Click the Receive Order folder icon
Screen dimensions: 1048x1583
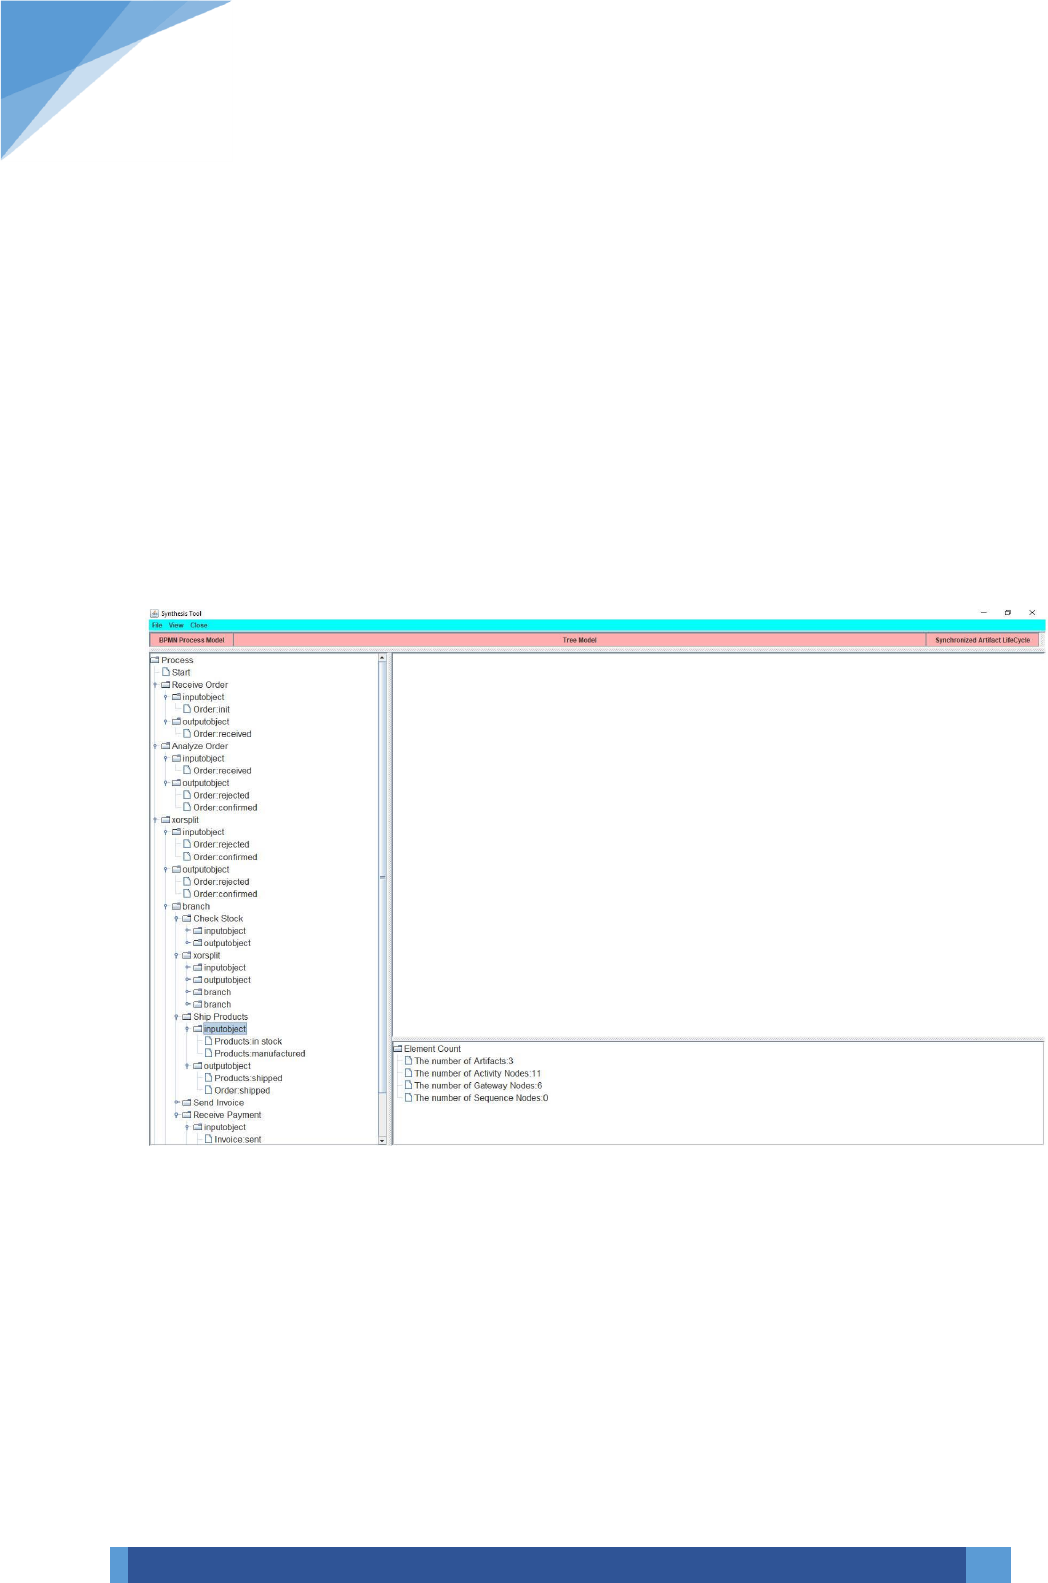coord(166,685)
